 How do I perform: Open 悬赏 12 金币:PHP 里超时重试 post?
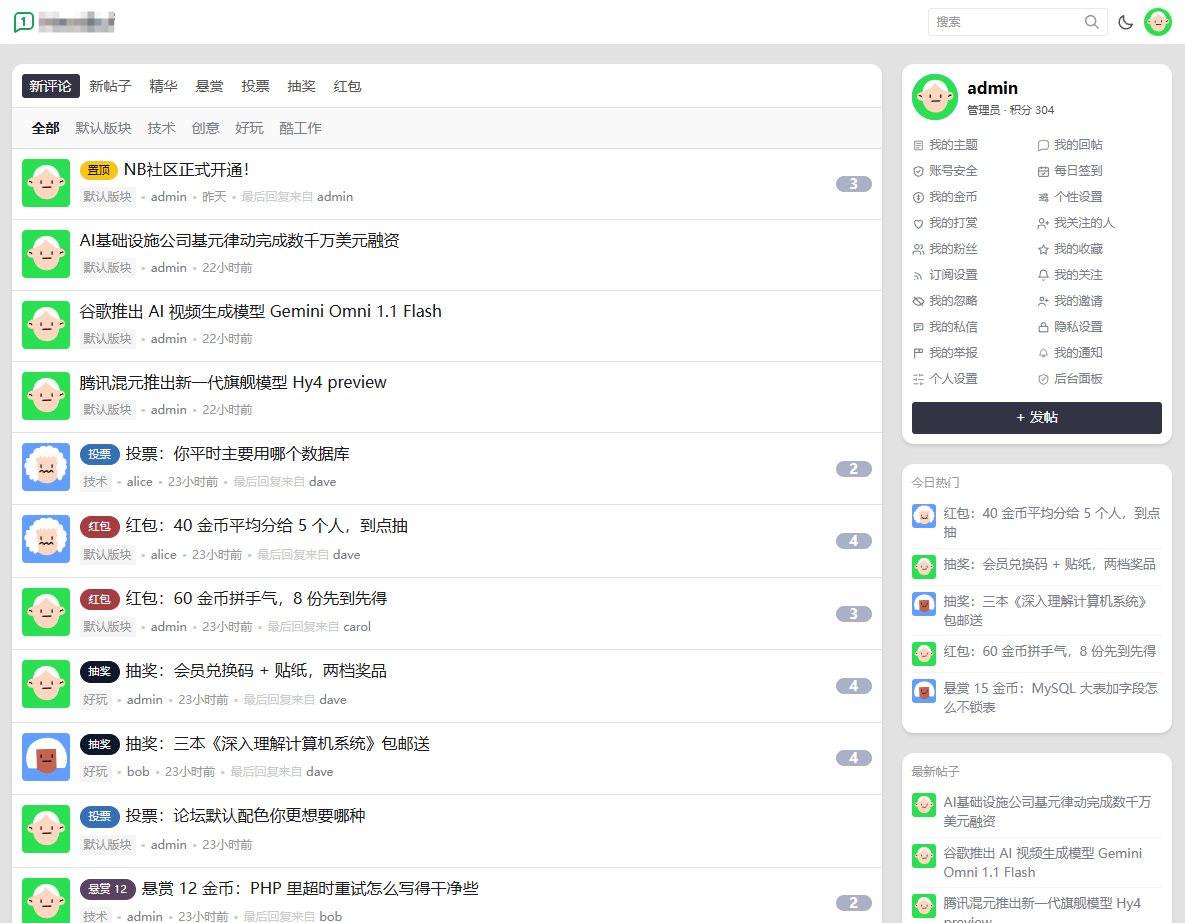tap(310, 888)
